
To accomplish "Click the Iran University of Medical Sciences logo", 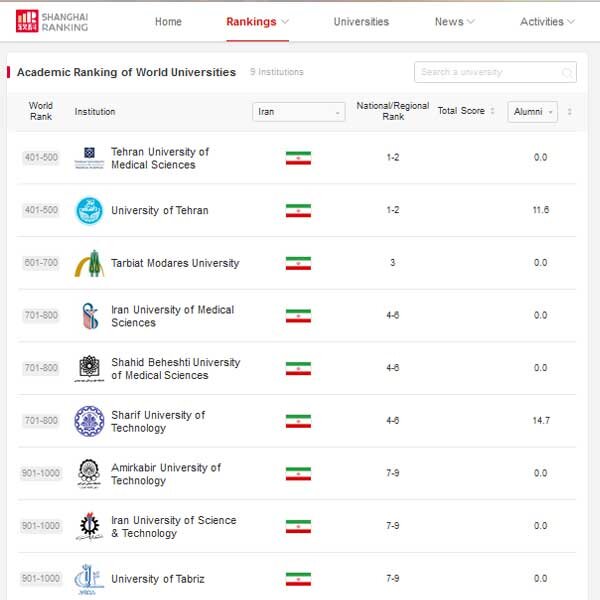I will click(x=89, y=316).
